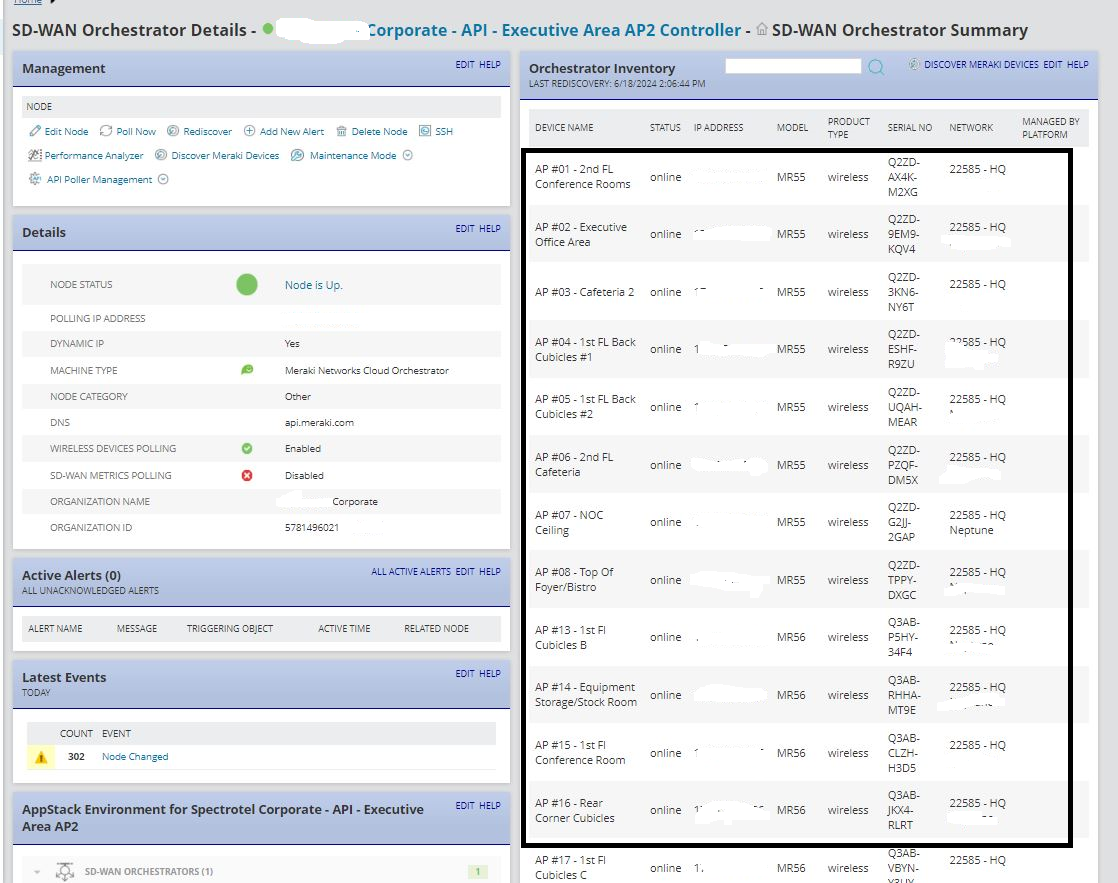Click the Discover Meraki Devices icon in Management
1118x883 pixels.
click(x=161, y=155)
